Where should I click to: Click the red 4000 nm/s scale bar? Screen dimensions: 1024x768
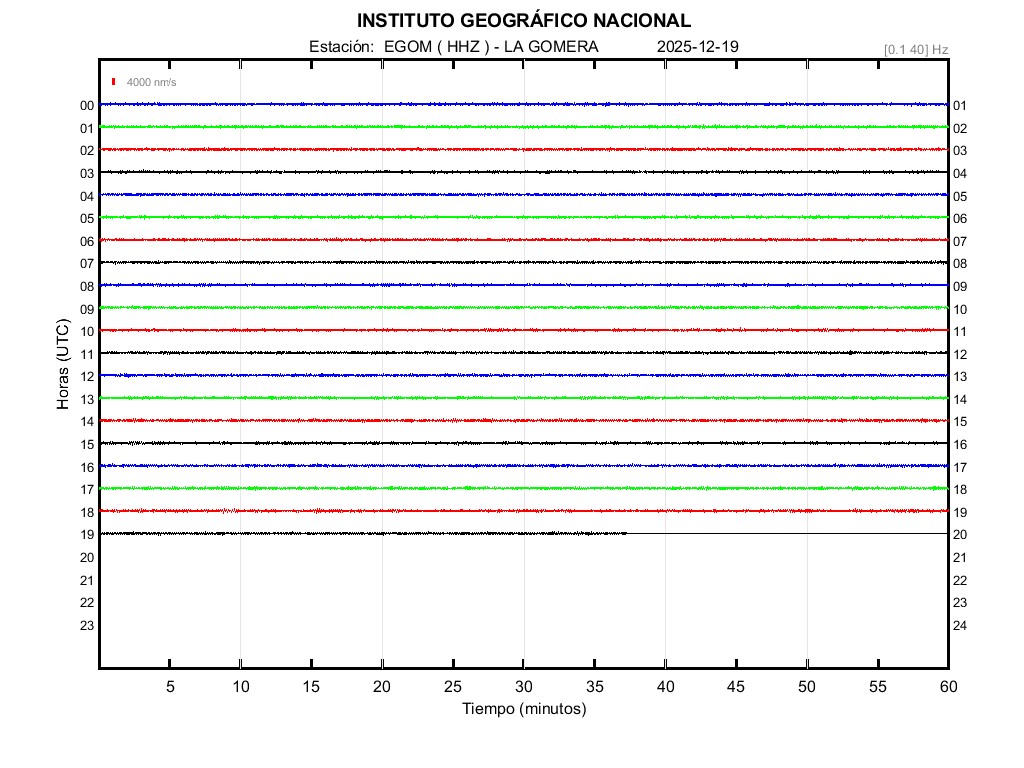[114, 82]
